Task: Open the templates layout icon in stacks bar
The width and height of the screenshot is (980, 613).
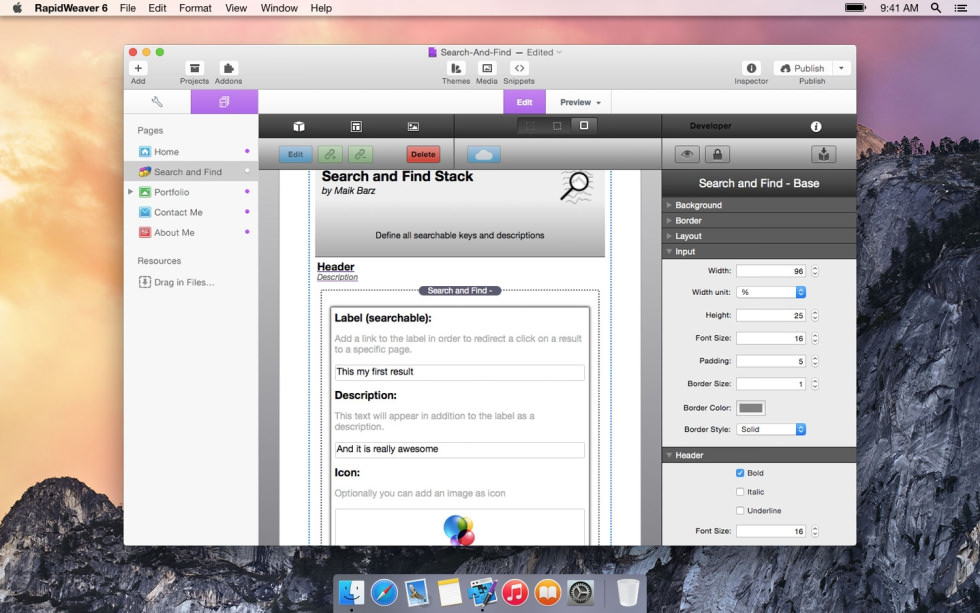Action: pos(356,126)
